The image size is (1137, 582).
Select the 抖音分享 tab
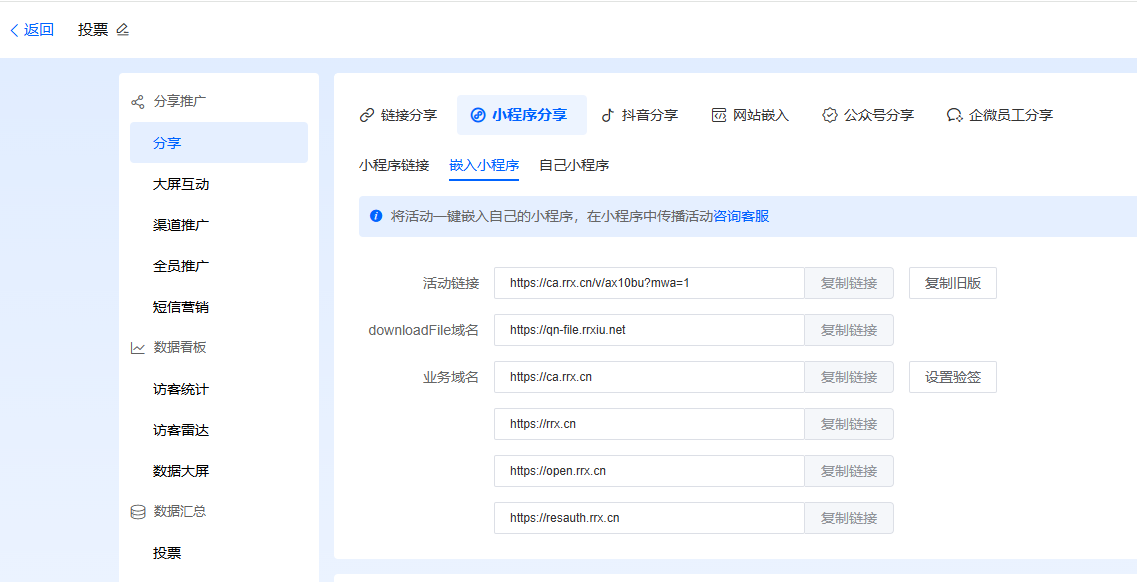pyautogui.click(x=639, y=115)
